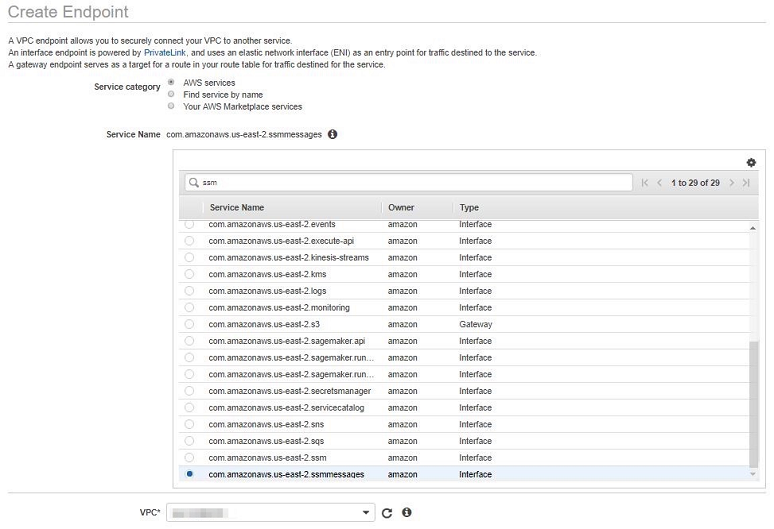Screen dimensions: 774x529
Task: Select the logs service radio button
Action: point(189,291)
